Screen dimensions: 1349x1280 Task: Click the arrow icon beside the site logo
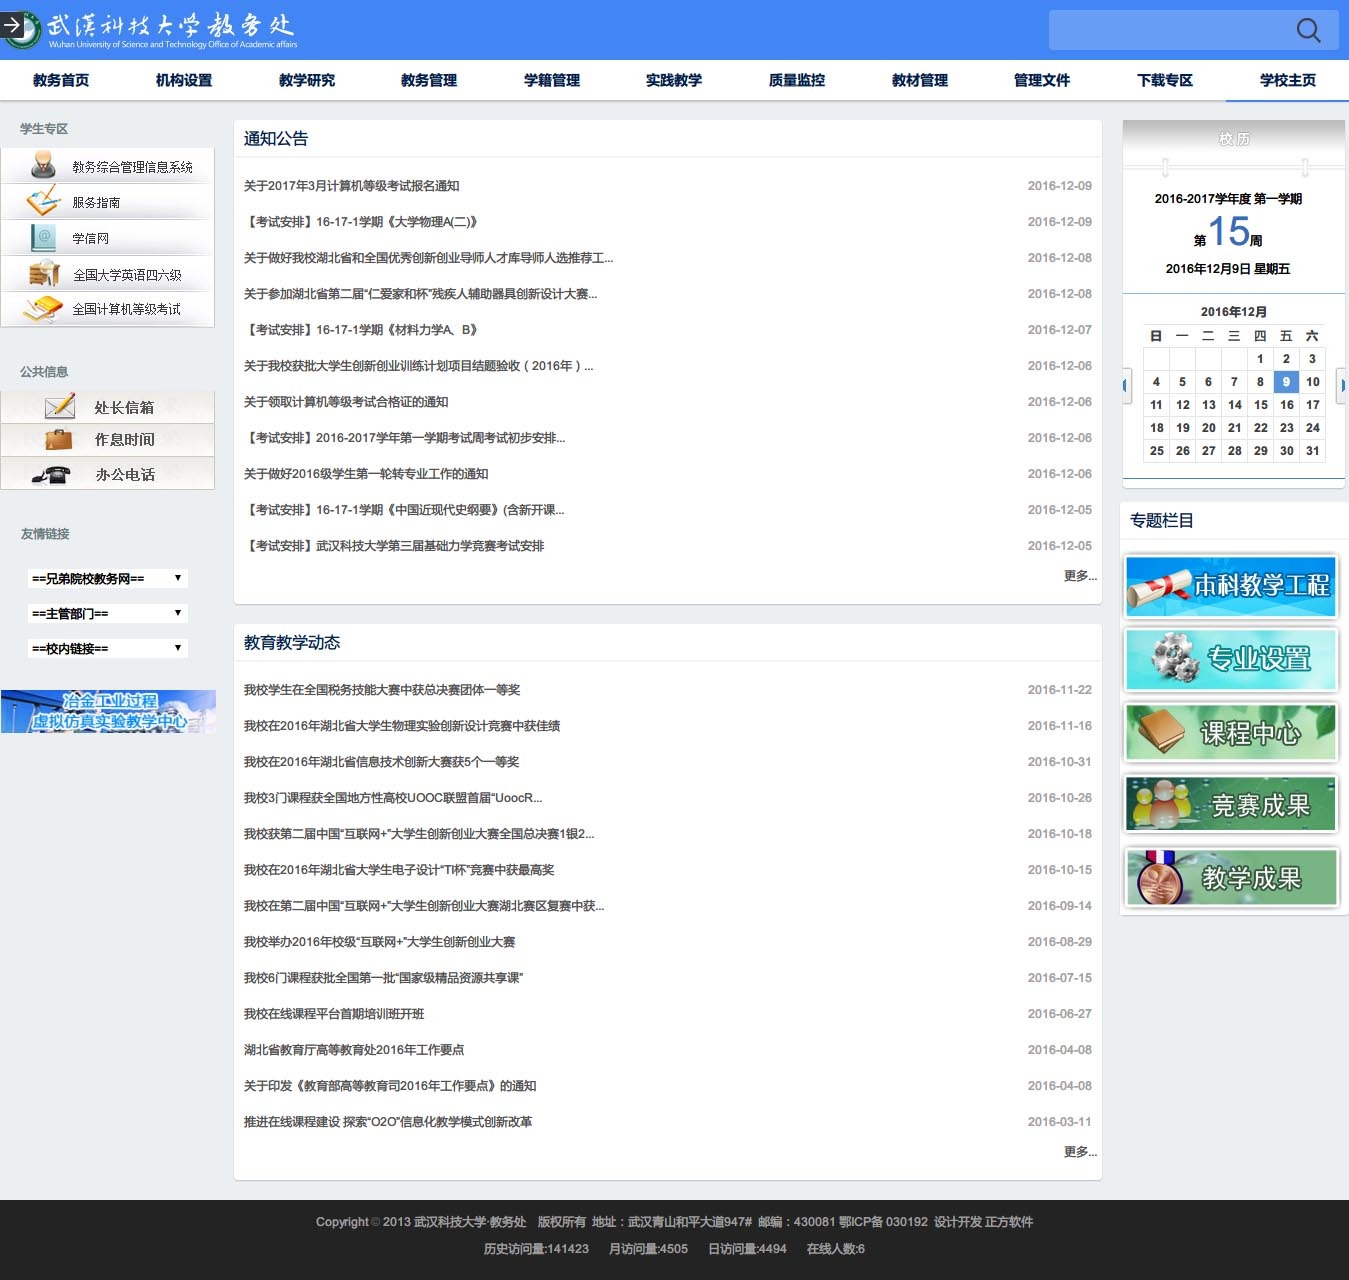(x=12, y=25)
